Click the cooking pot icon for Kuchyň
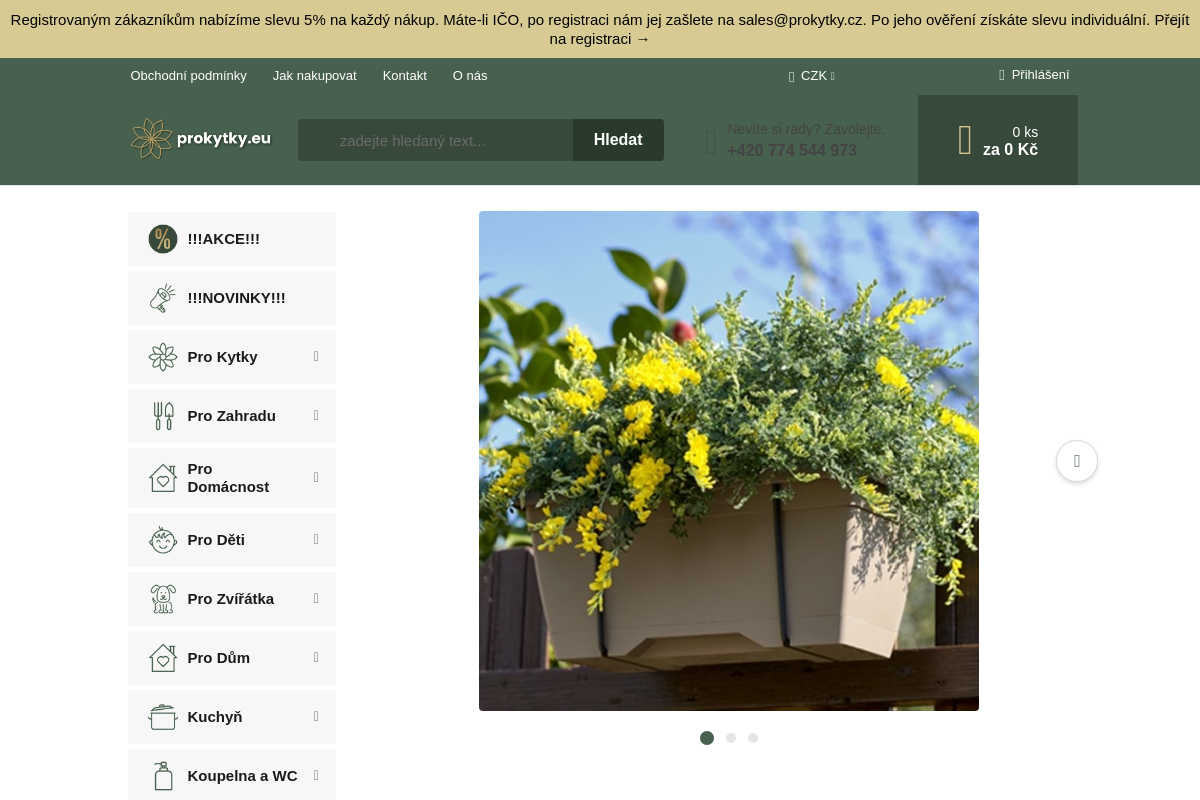This screenshot has width=1200, height=800. pos(163,717)
